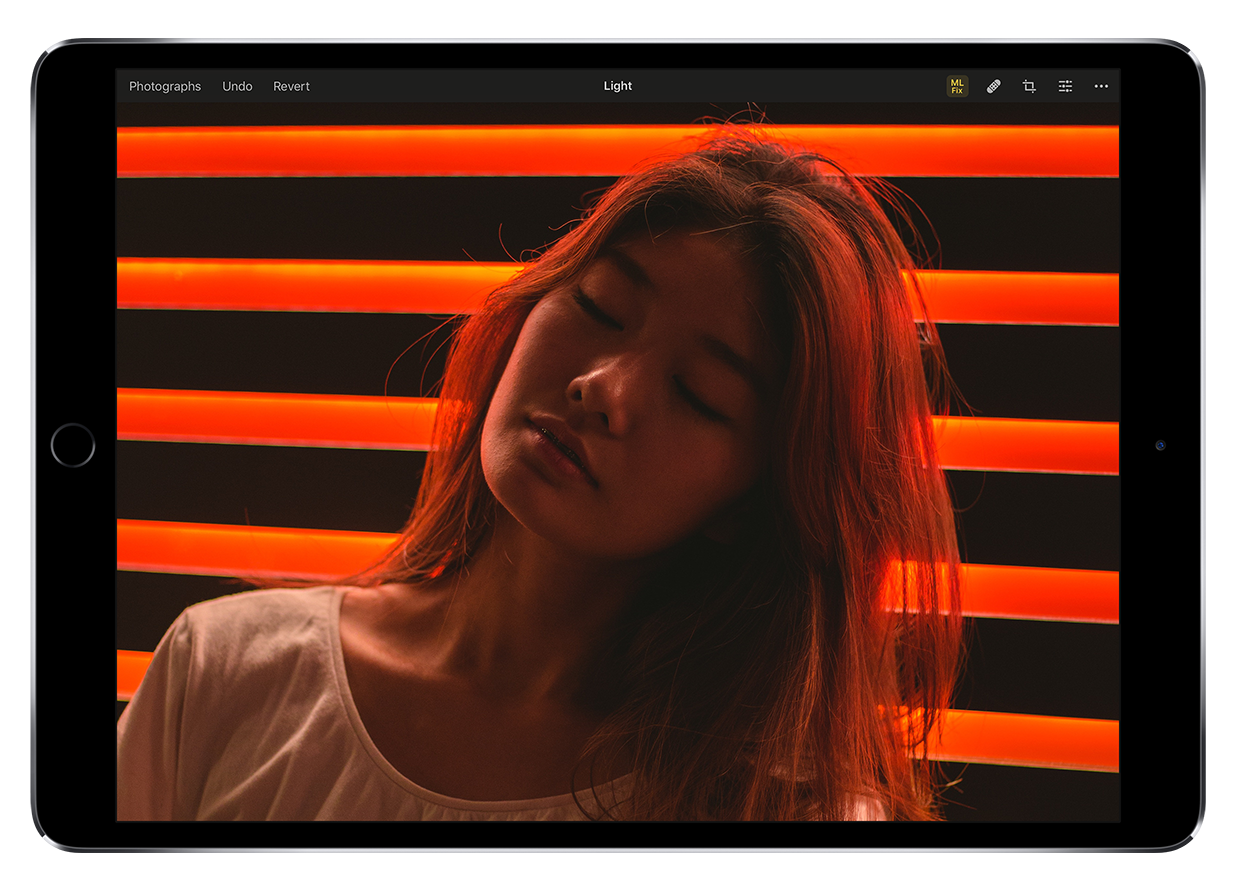Activate the crop and straighten icon
1237x886 pixels.
[x=1029, y=86]
